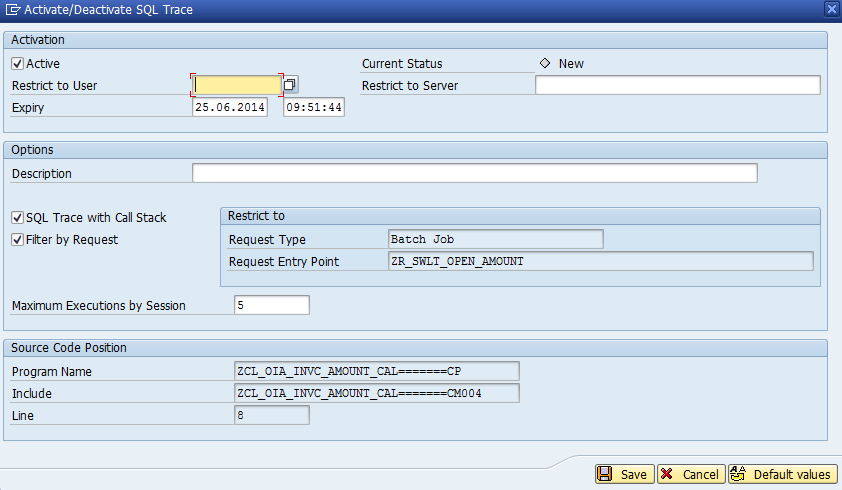Screen dimensions: 842x490
Task: Click the Include label
Action: (x=32, y=394)
